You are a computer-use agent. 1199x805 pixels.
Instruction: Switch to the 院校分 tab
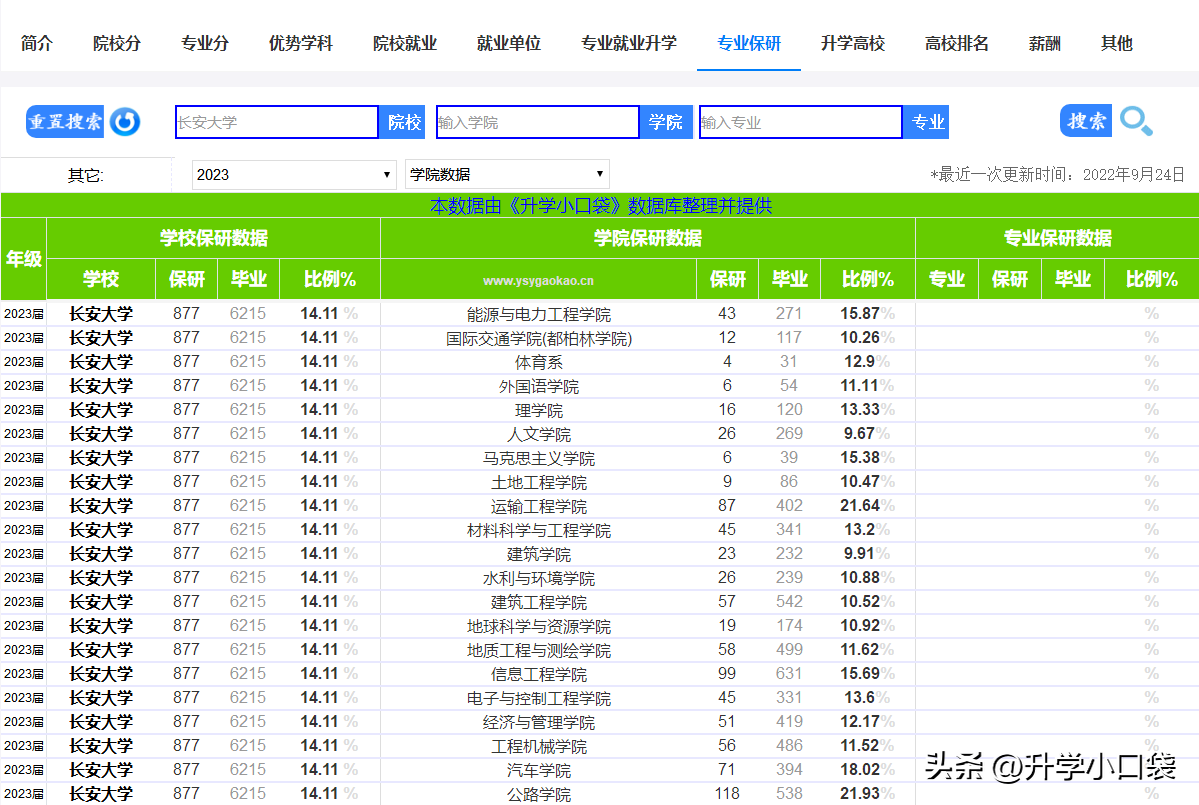(x=117, y=44)
